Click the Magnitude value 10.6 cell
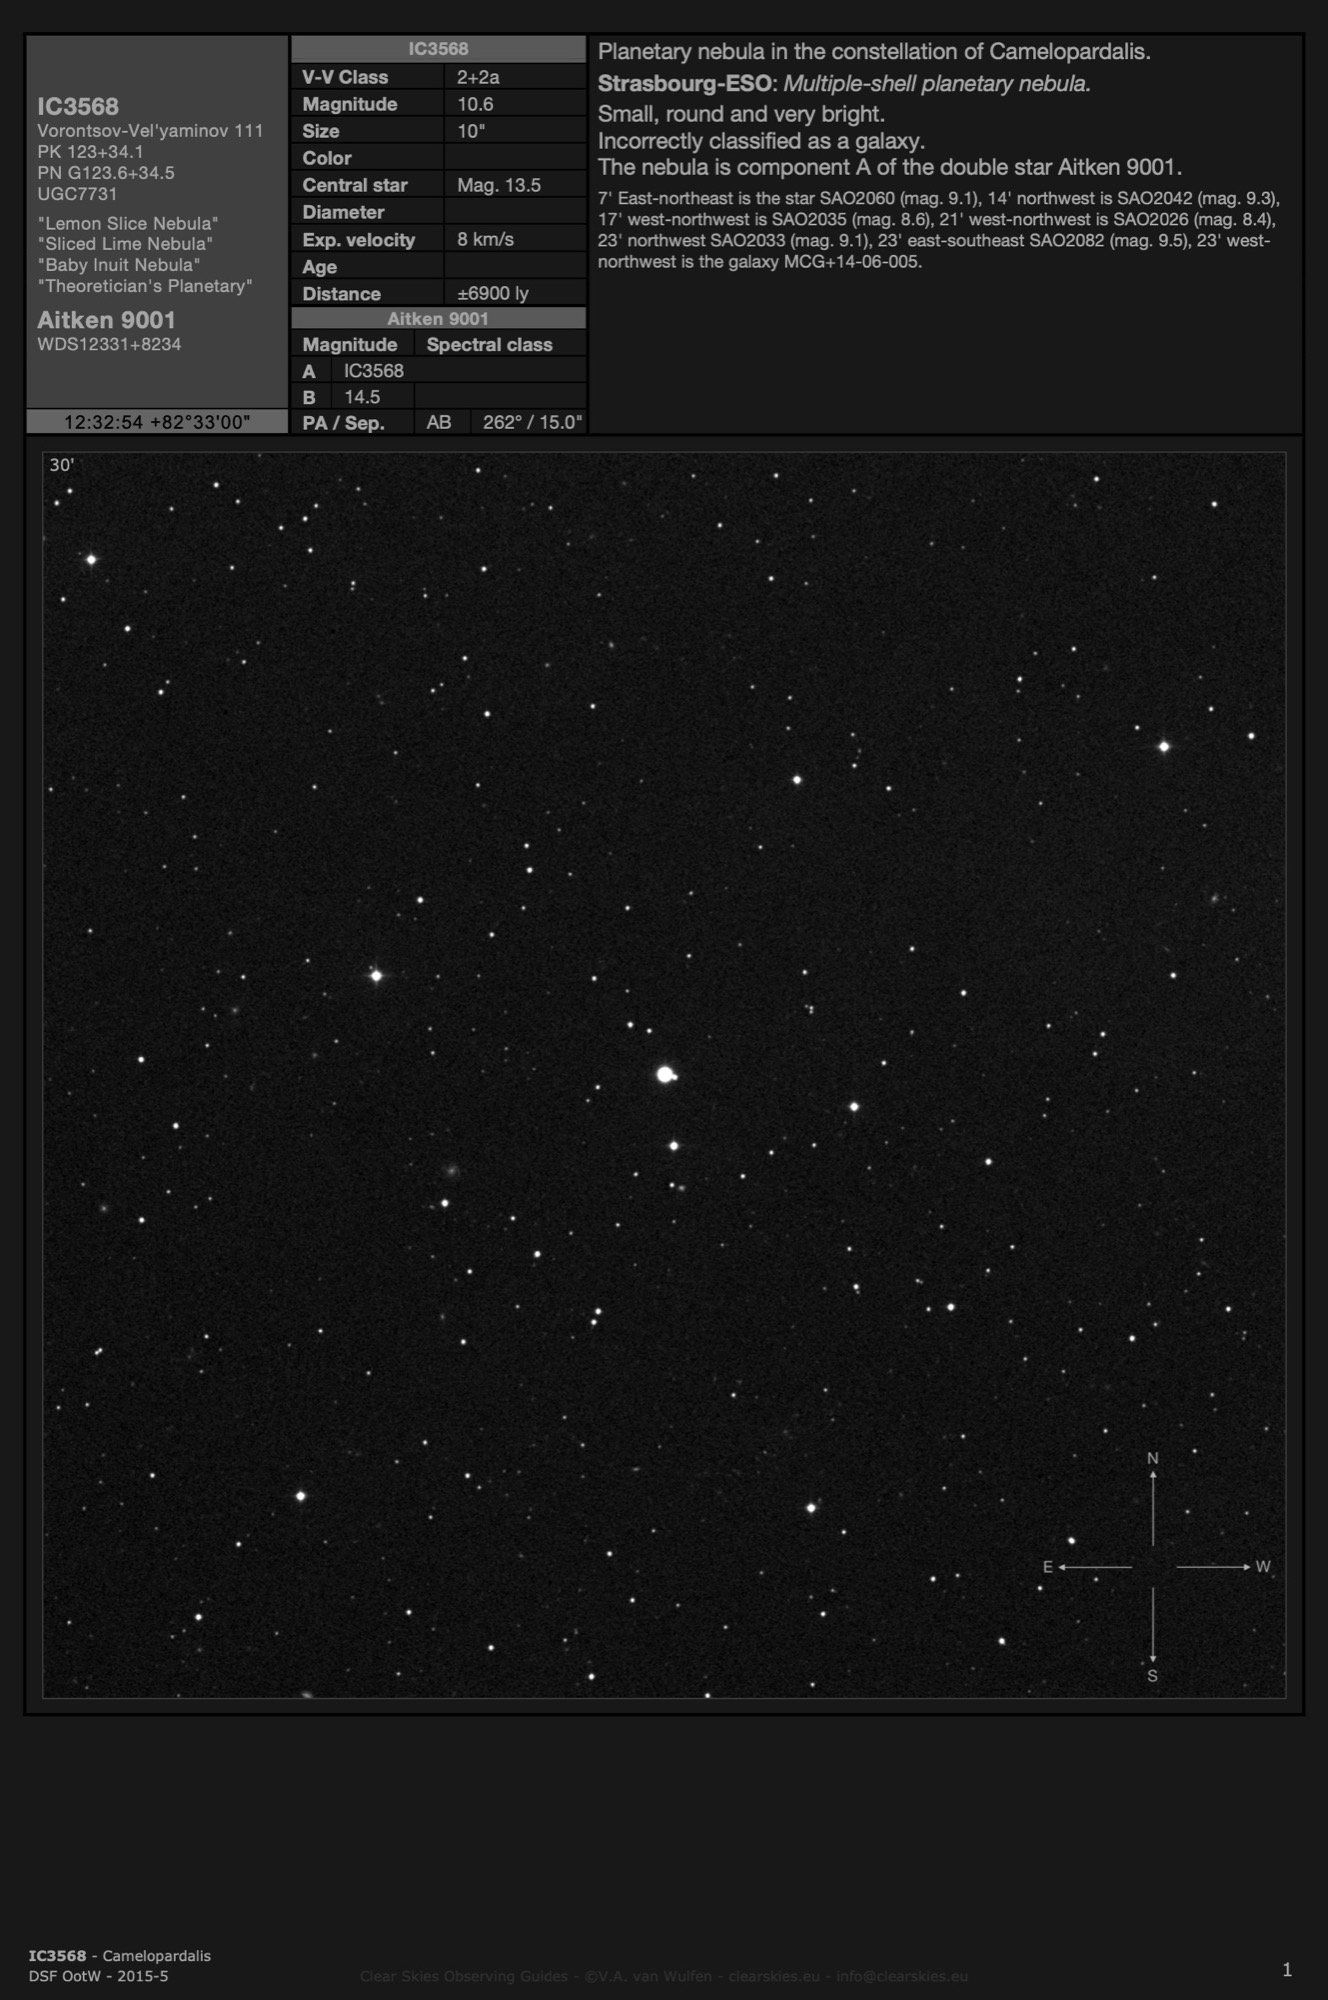This screenshot has height=2000, width=1328. (475, 104)
